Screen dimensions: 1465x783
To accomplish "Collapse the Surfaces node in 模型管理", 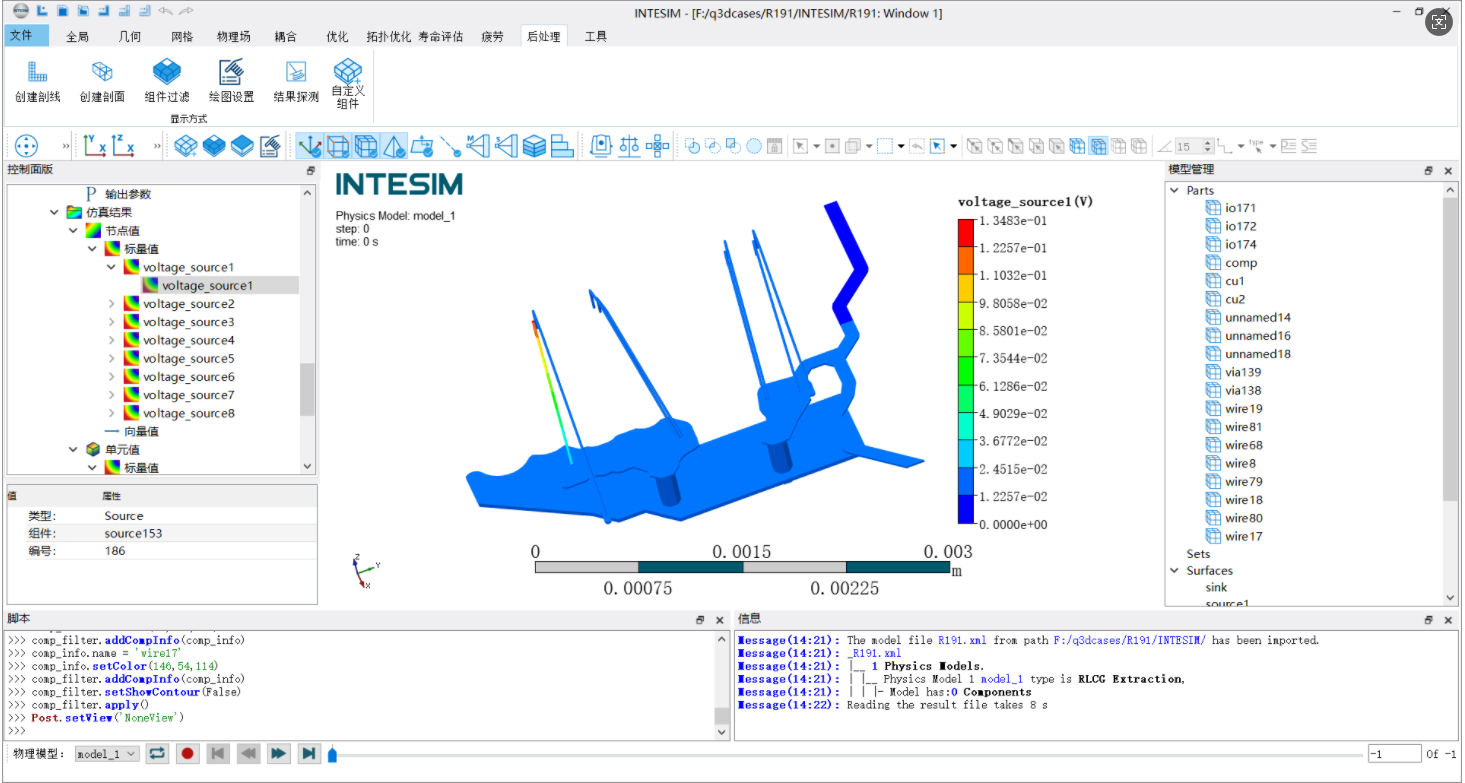I will coord(1174,571).
